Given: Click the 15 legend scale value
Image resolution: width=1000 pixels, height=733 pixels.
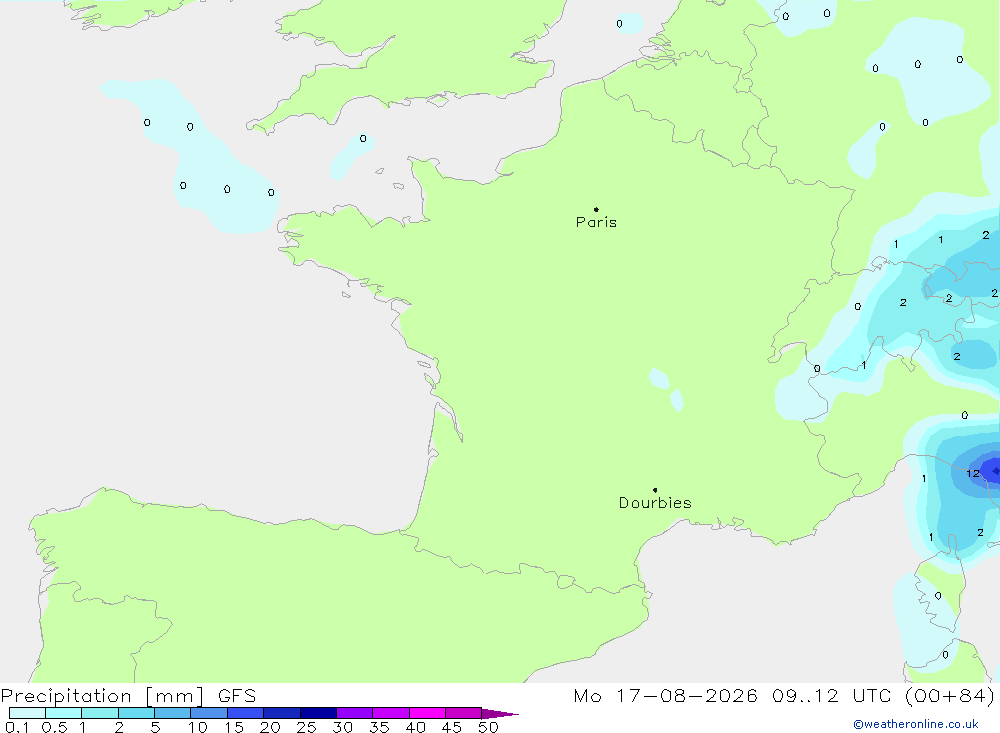Looking at the screenshot, I should pos(234,727).
